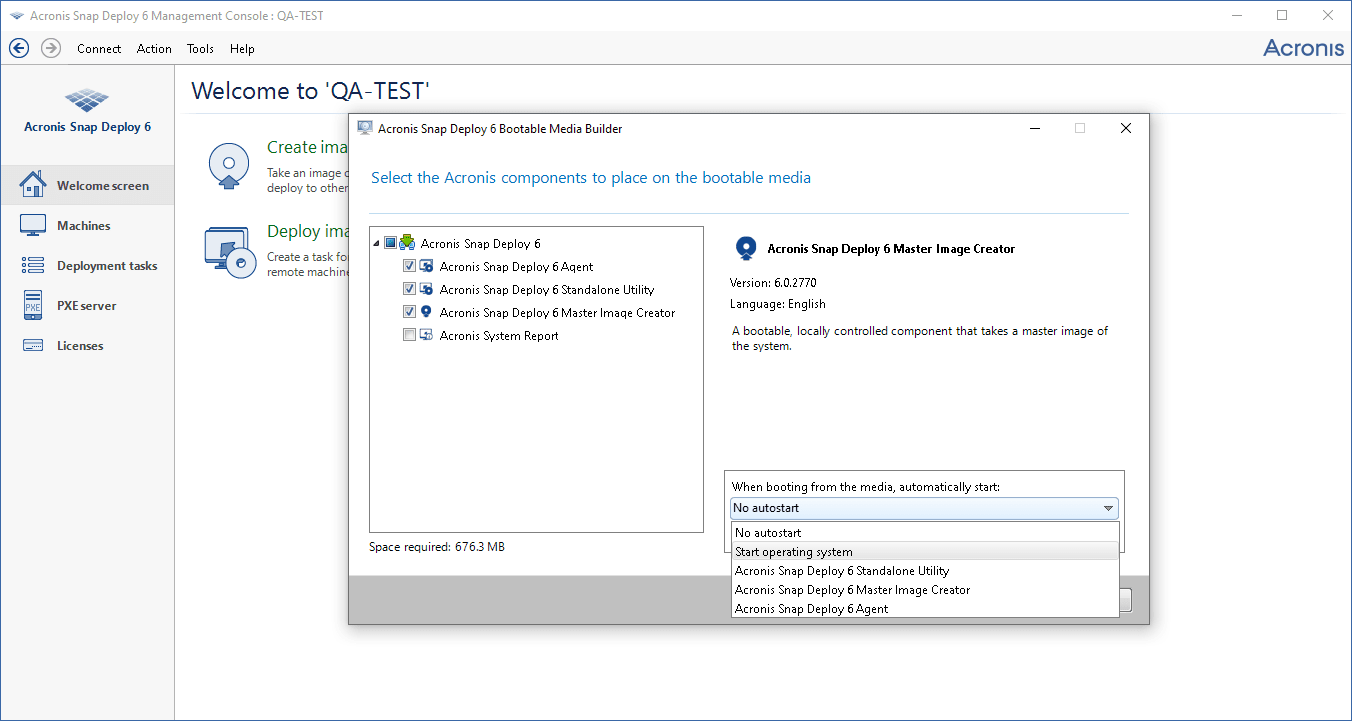Open the Tools menu
The width and height of the screenshot is (1352, 721).
pos(200,49)
